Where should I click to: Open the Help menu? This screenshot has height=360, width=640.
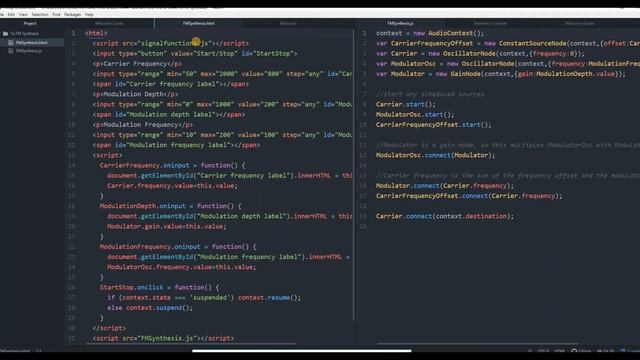coord(89,14)
